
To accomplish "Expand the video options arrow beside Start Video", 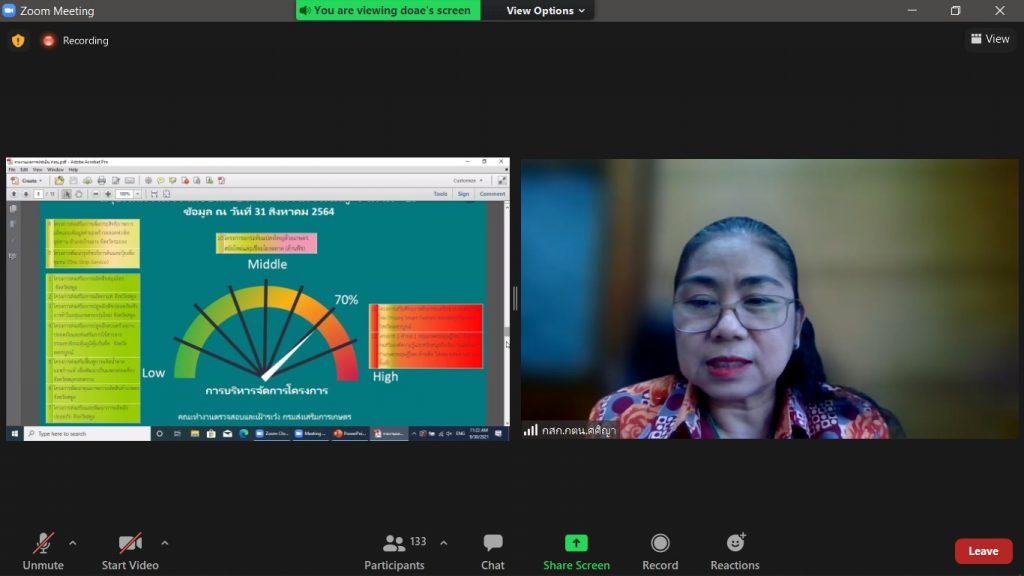I will pos(165,543).
